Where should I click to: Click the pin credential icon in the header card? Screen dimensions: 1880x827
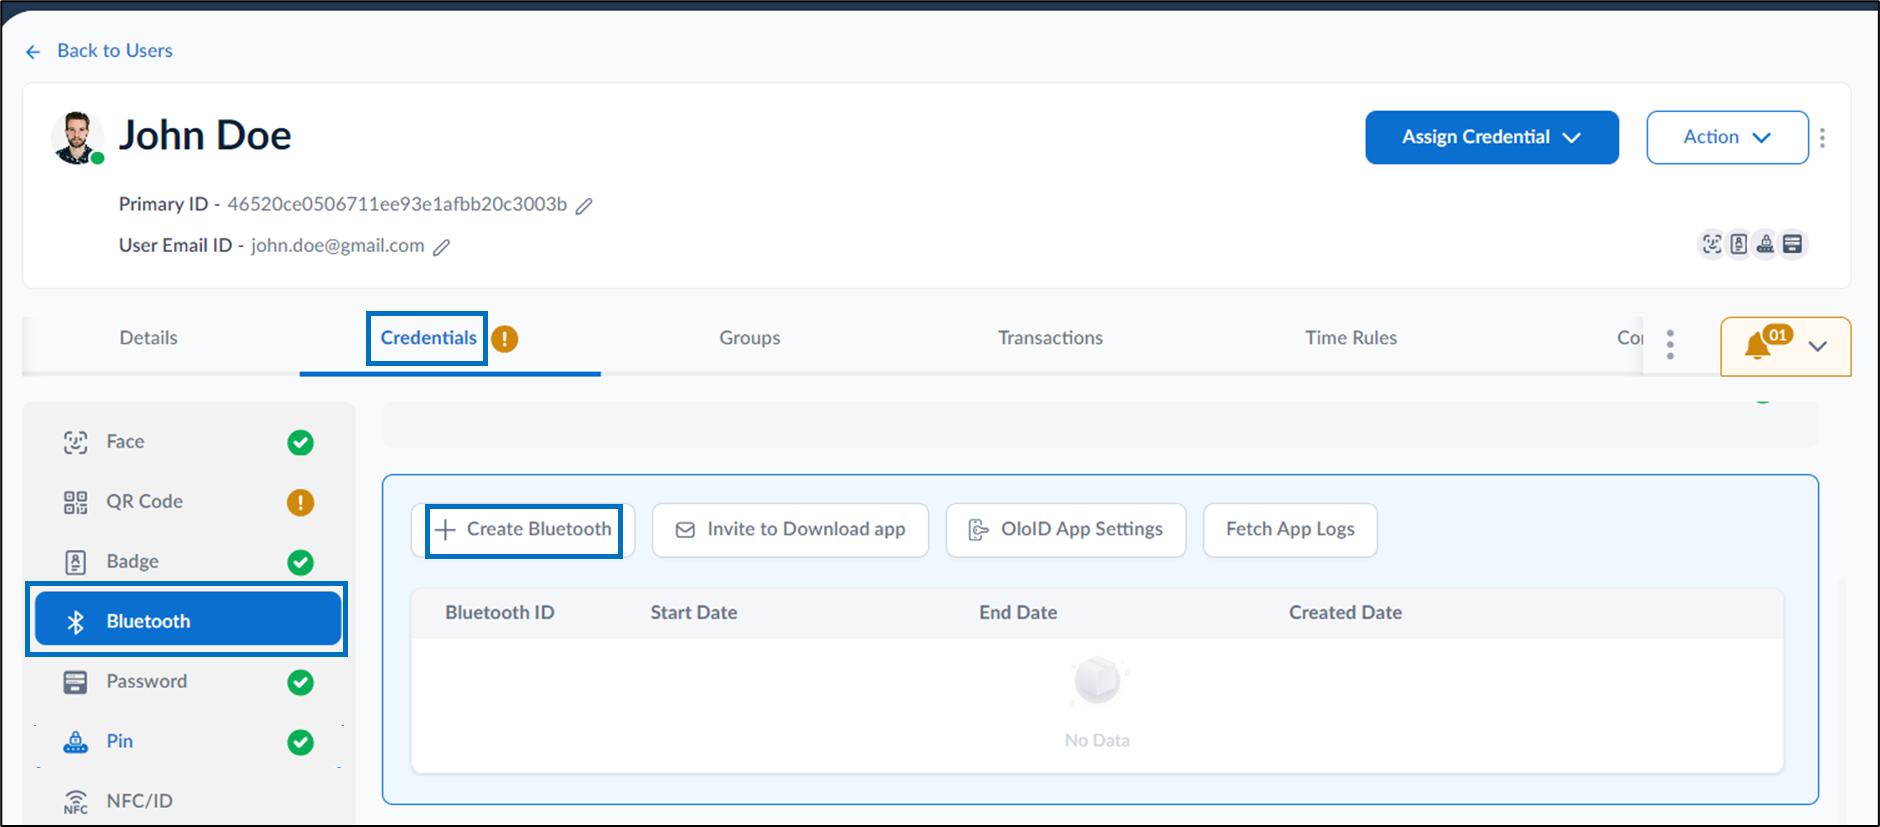tap(1766, 244)
